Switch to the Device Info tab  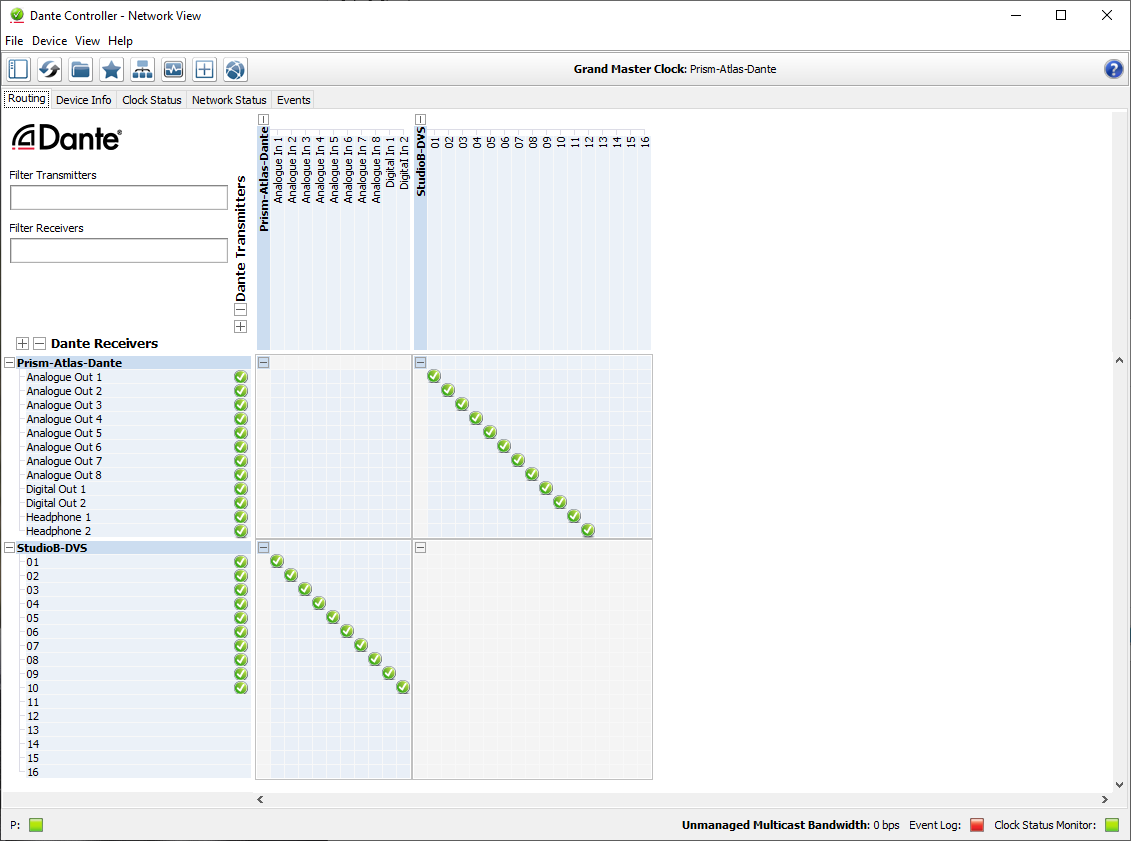pos(84,100)
